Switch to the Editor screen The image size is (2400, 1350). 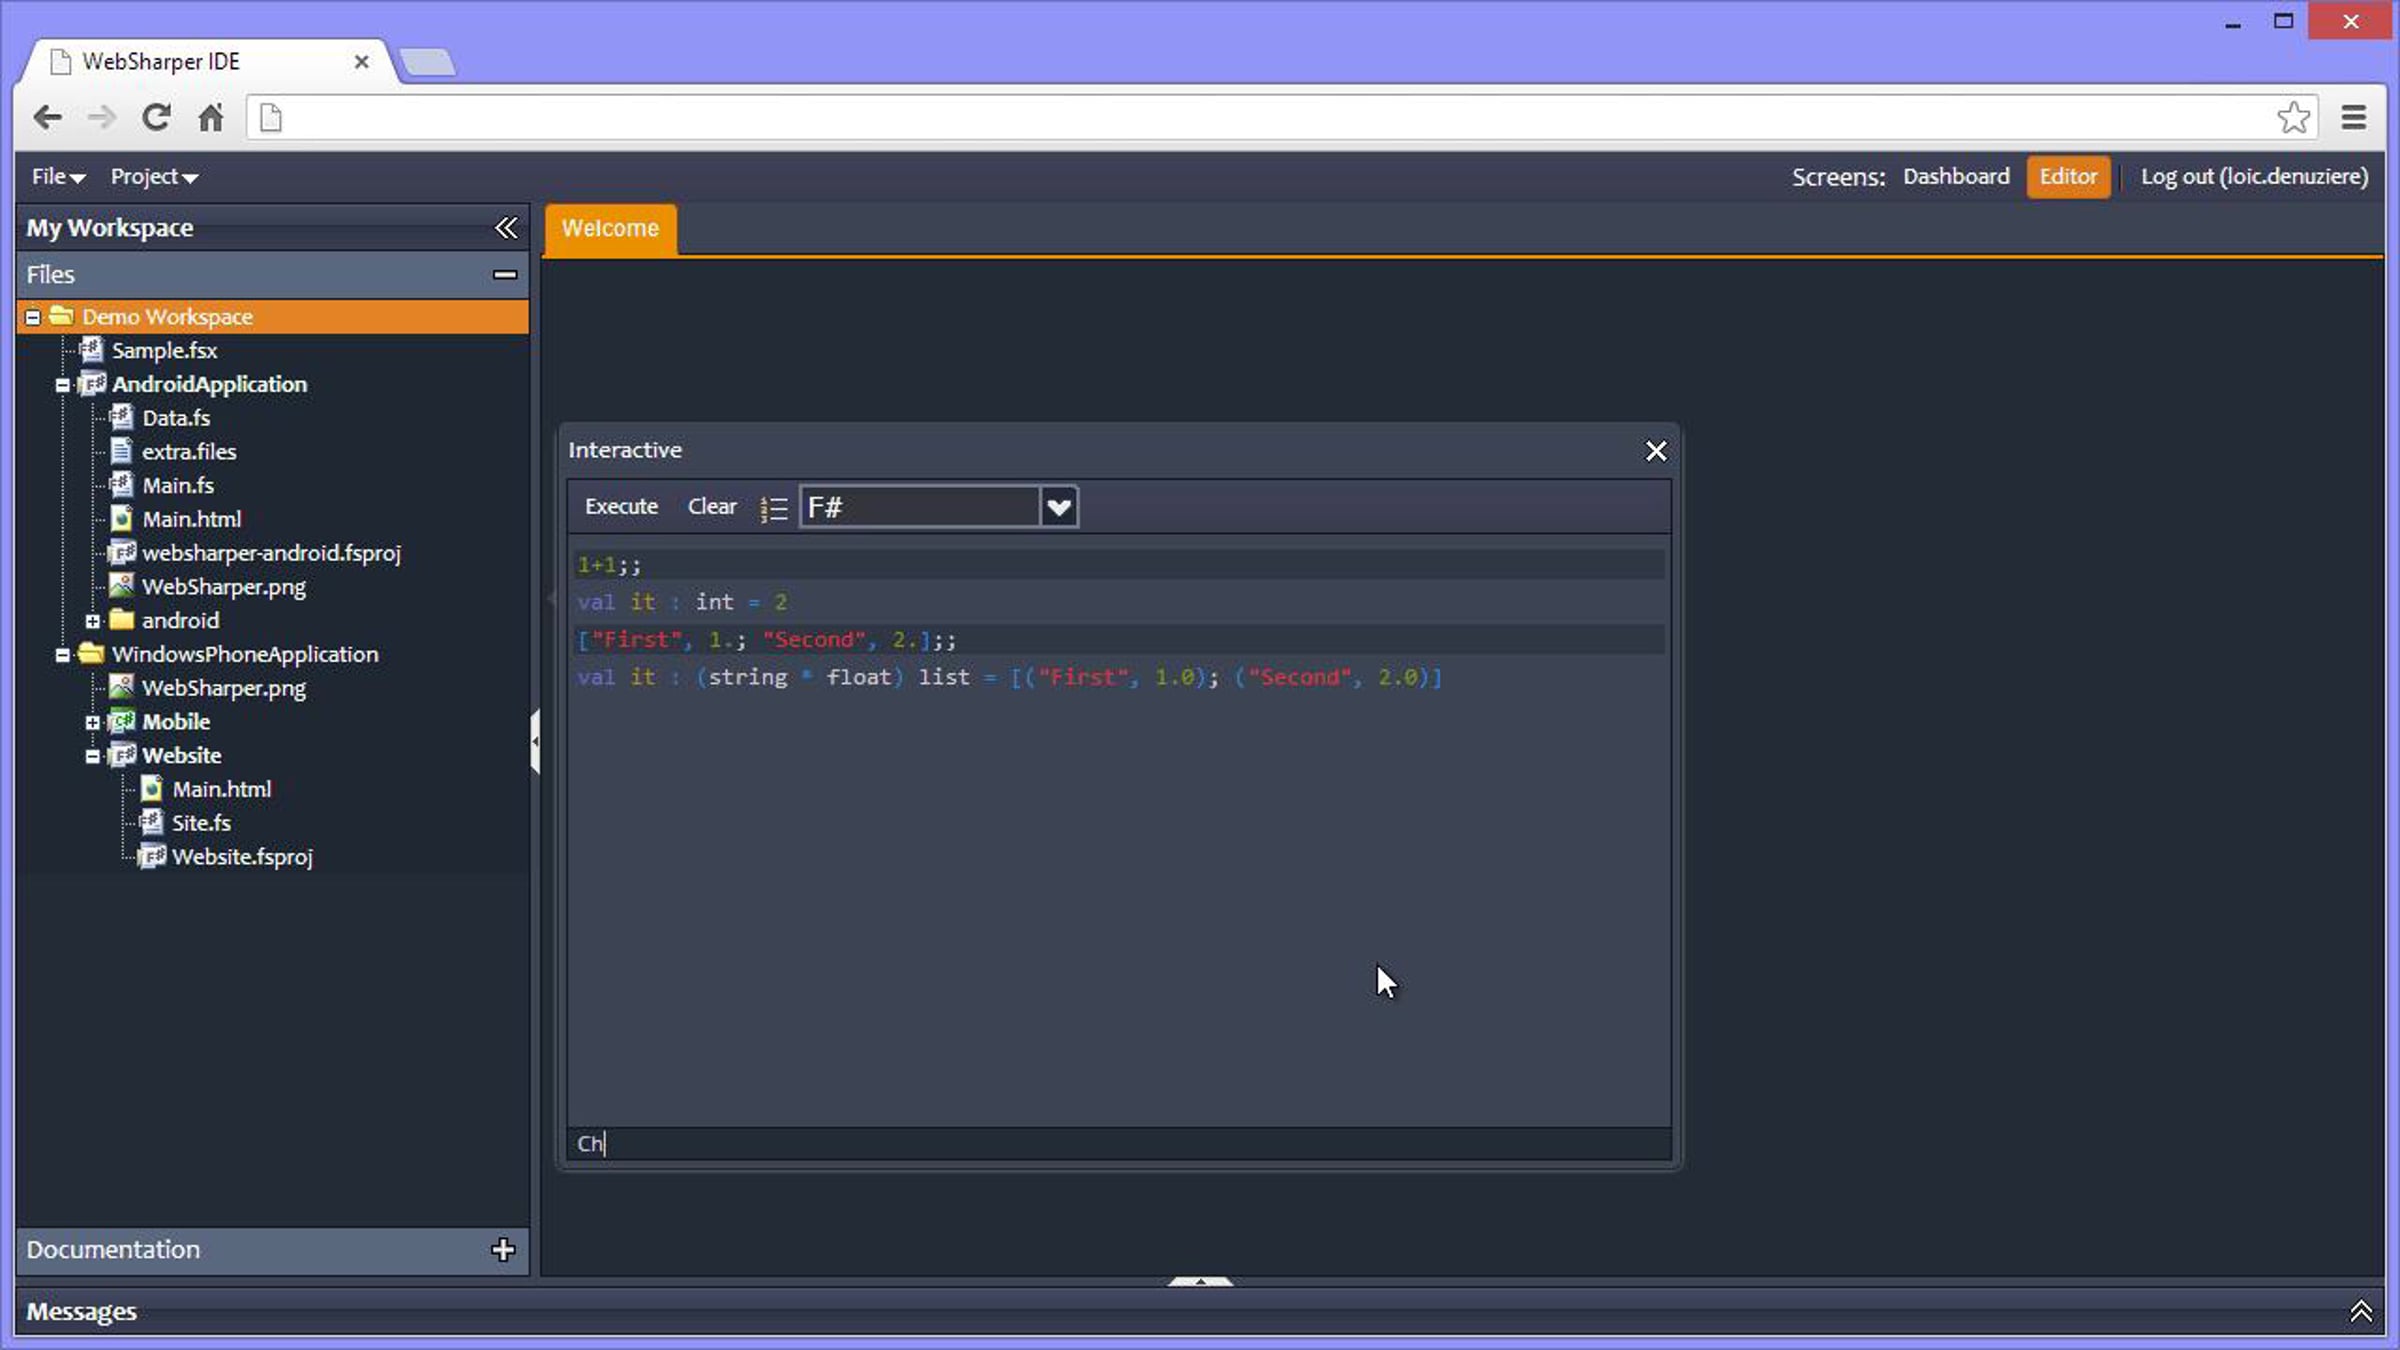[x=2068, y=177]
